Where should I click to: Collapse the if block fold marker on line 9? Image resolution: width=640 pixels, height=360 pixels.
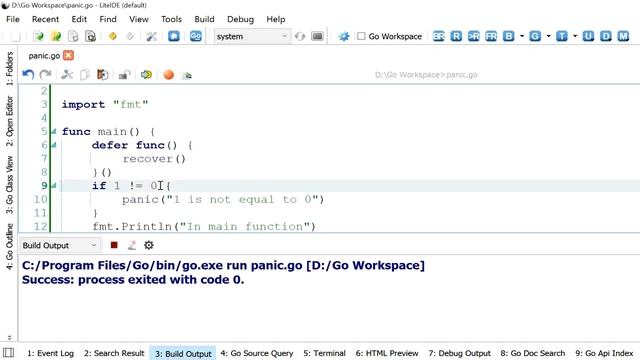pos(53,186)
